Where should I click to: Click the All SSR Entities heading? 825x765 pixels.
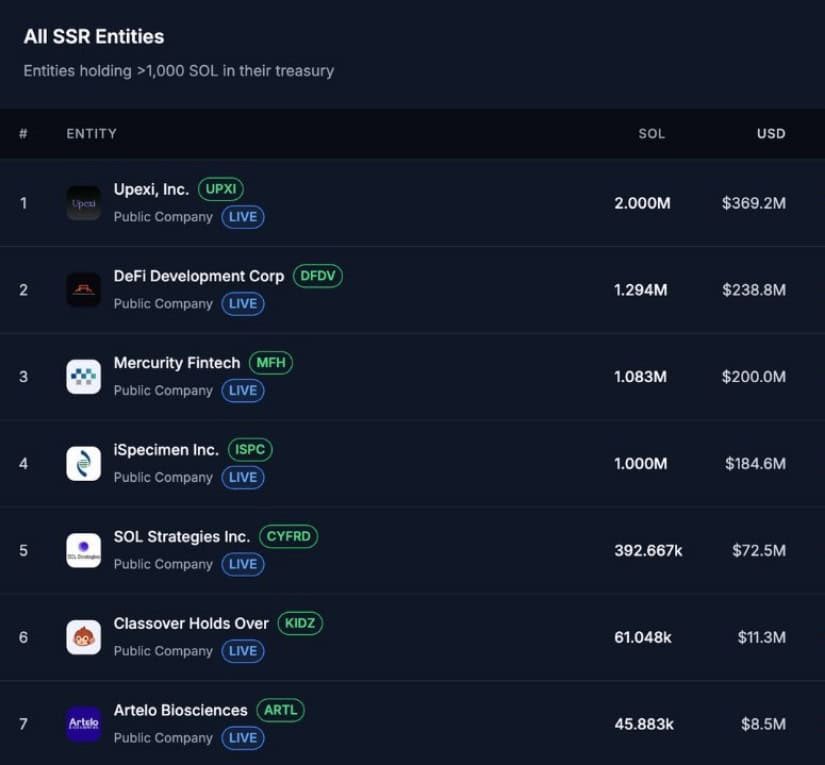click(x=94, y=37)
